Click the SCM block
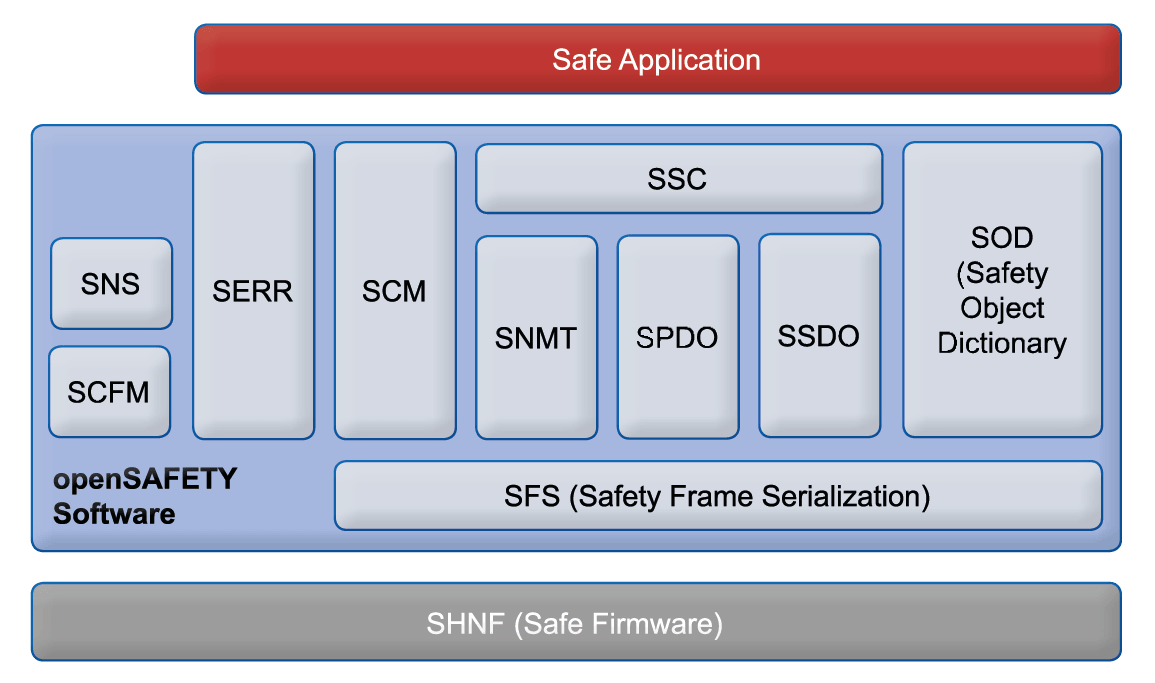 pyautogui.click(x=396, y=290)
